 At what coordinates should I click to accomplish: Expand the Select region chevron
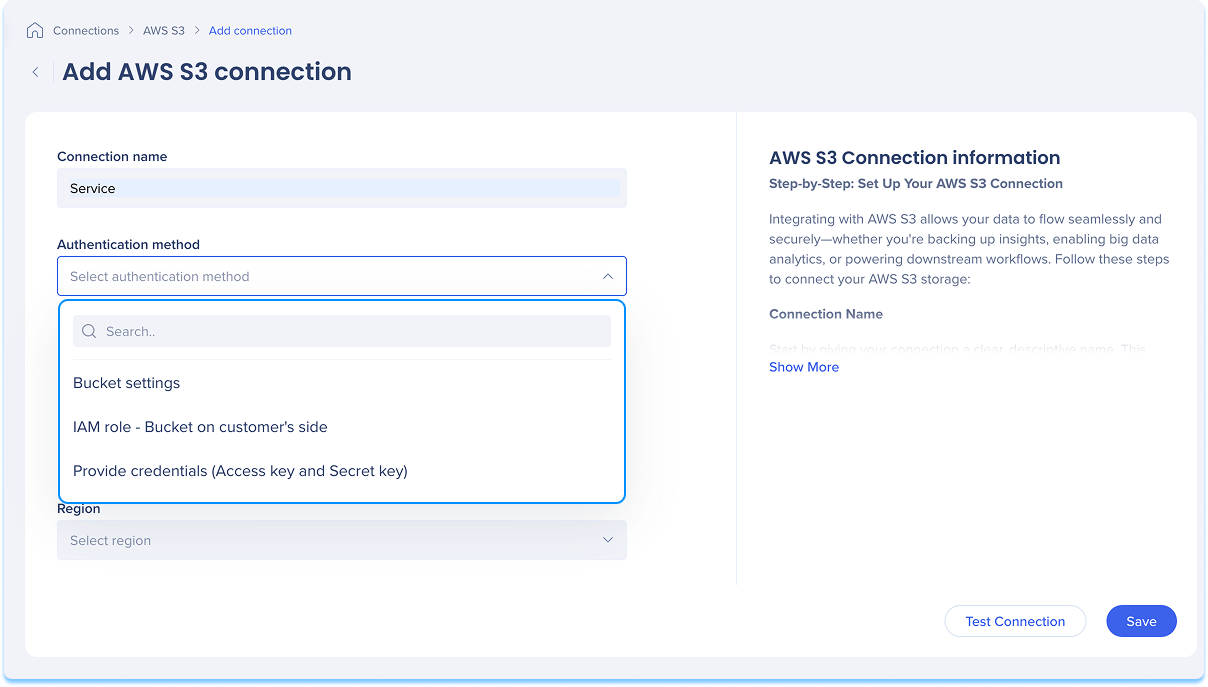(x=607, y=540)
